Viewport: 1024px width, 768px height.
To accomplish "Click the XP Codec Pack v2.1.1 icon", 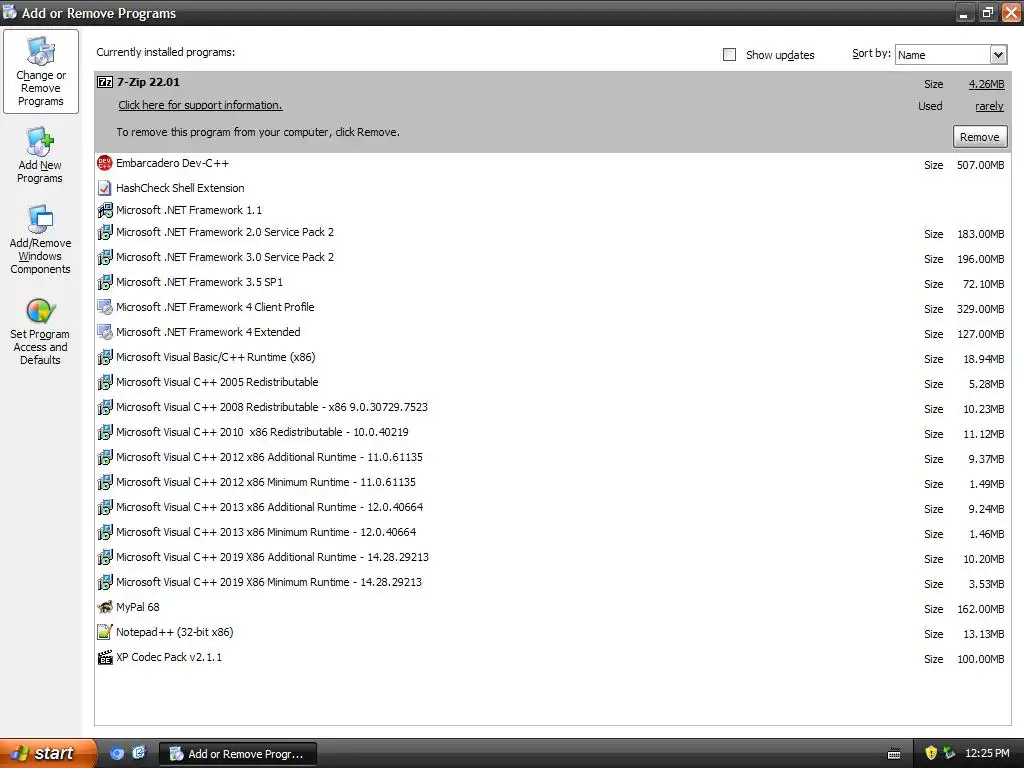I will click(x=104, y=657).
